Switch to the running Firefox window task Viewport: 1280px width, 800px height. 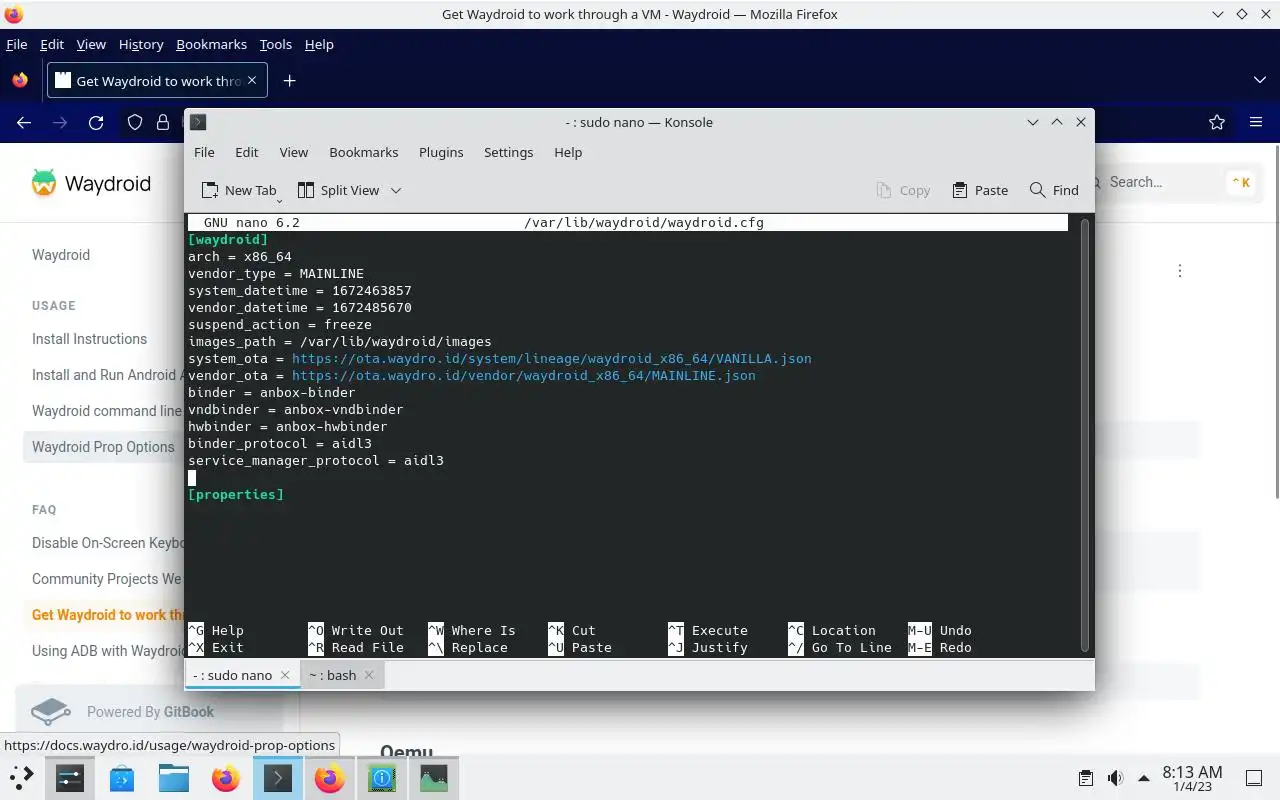point(330,777)
